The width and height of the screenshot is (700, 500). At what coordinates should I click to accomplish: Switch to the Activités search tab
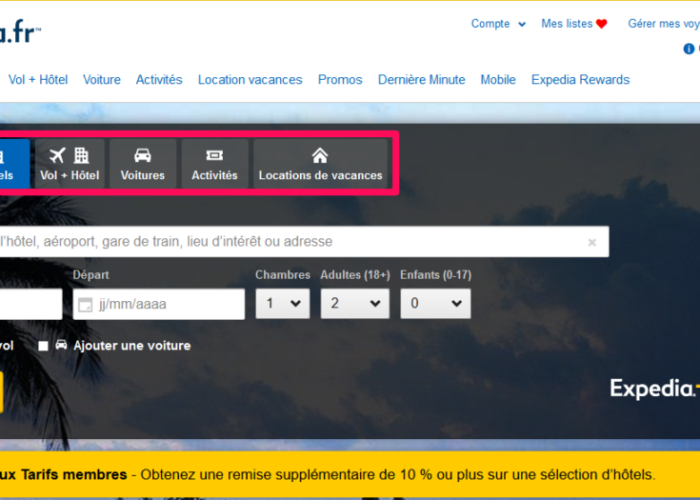click(x=215, y=164)
